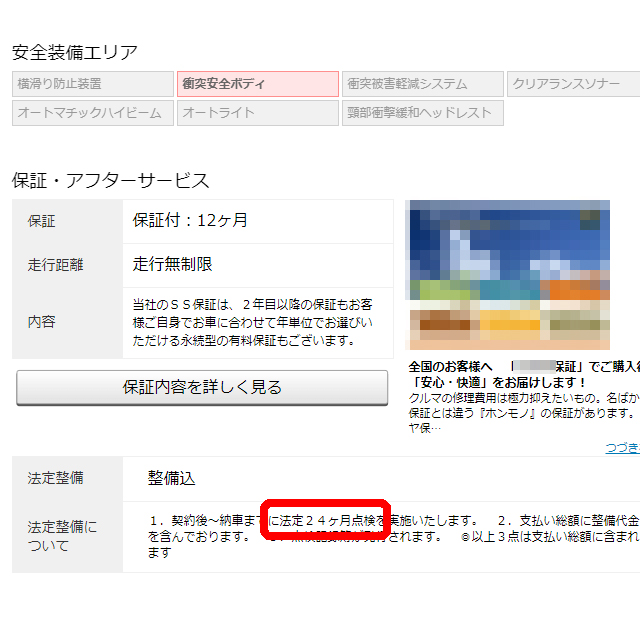Open 保証内容を詳しく見る button
This screenshot has width=640, height=640.
coord(202,388)
